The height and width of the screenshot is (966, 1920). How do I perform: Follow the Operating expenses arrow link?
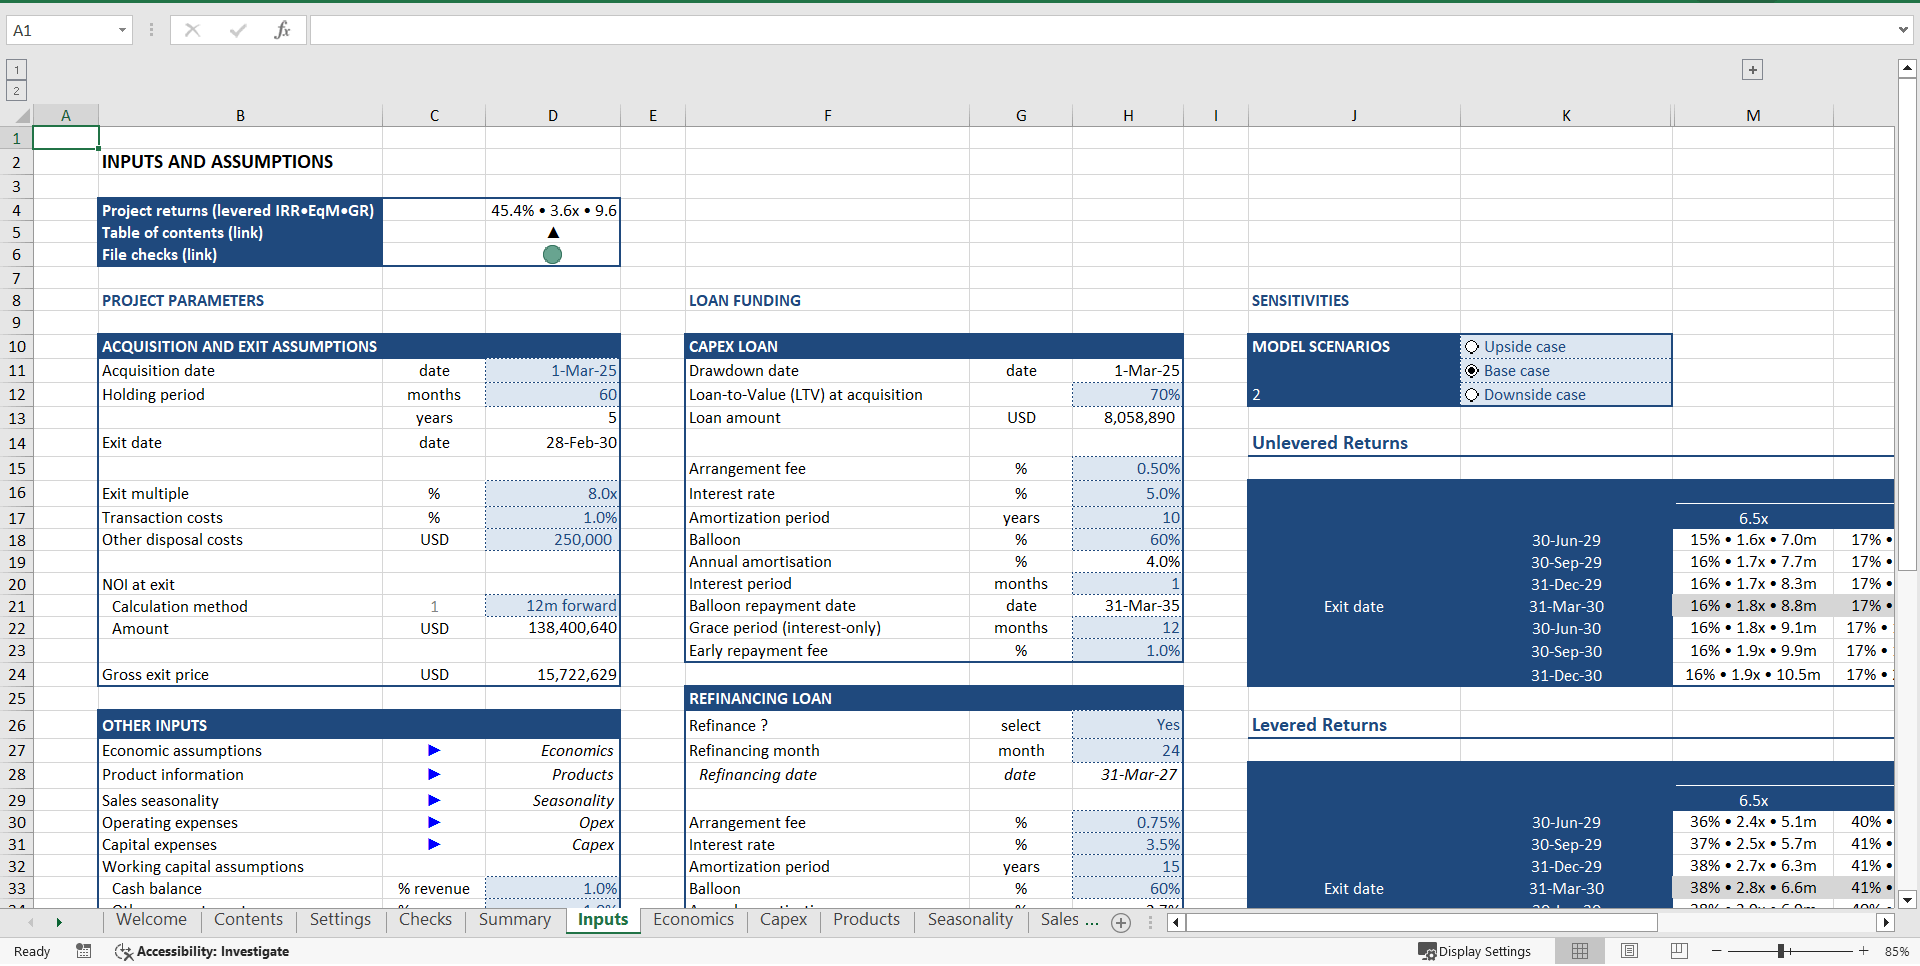434,822
